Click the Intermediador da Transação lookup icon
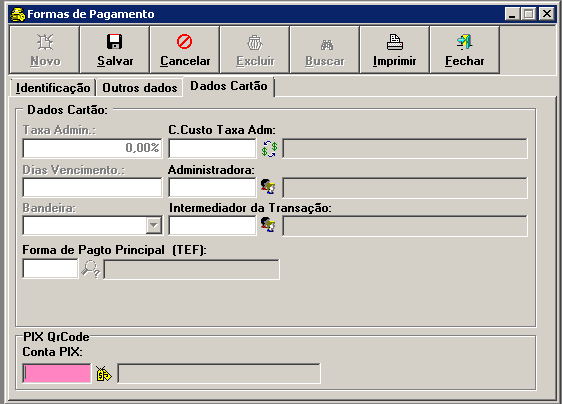Image resolution: width=562 pixels, height=404 pixels. [x=268, y=225]
